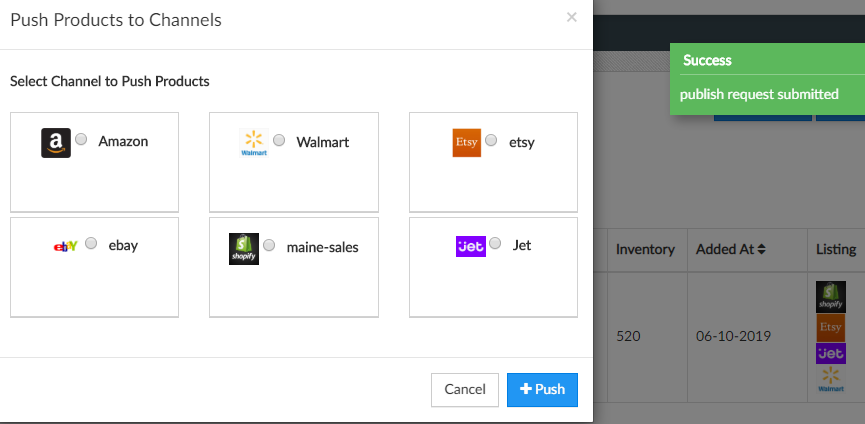The image size is (865, 424).
Task: Click the Shopify logo beside maine-sales
Action: [244, 249]
